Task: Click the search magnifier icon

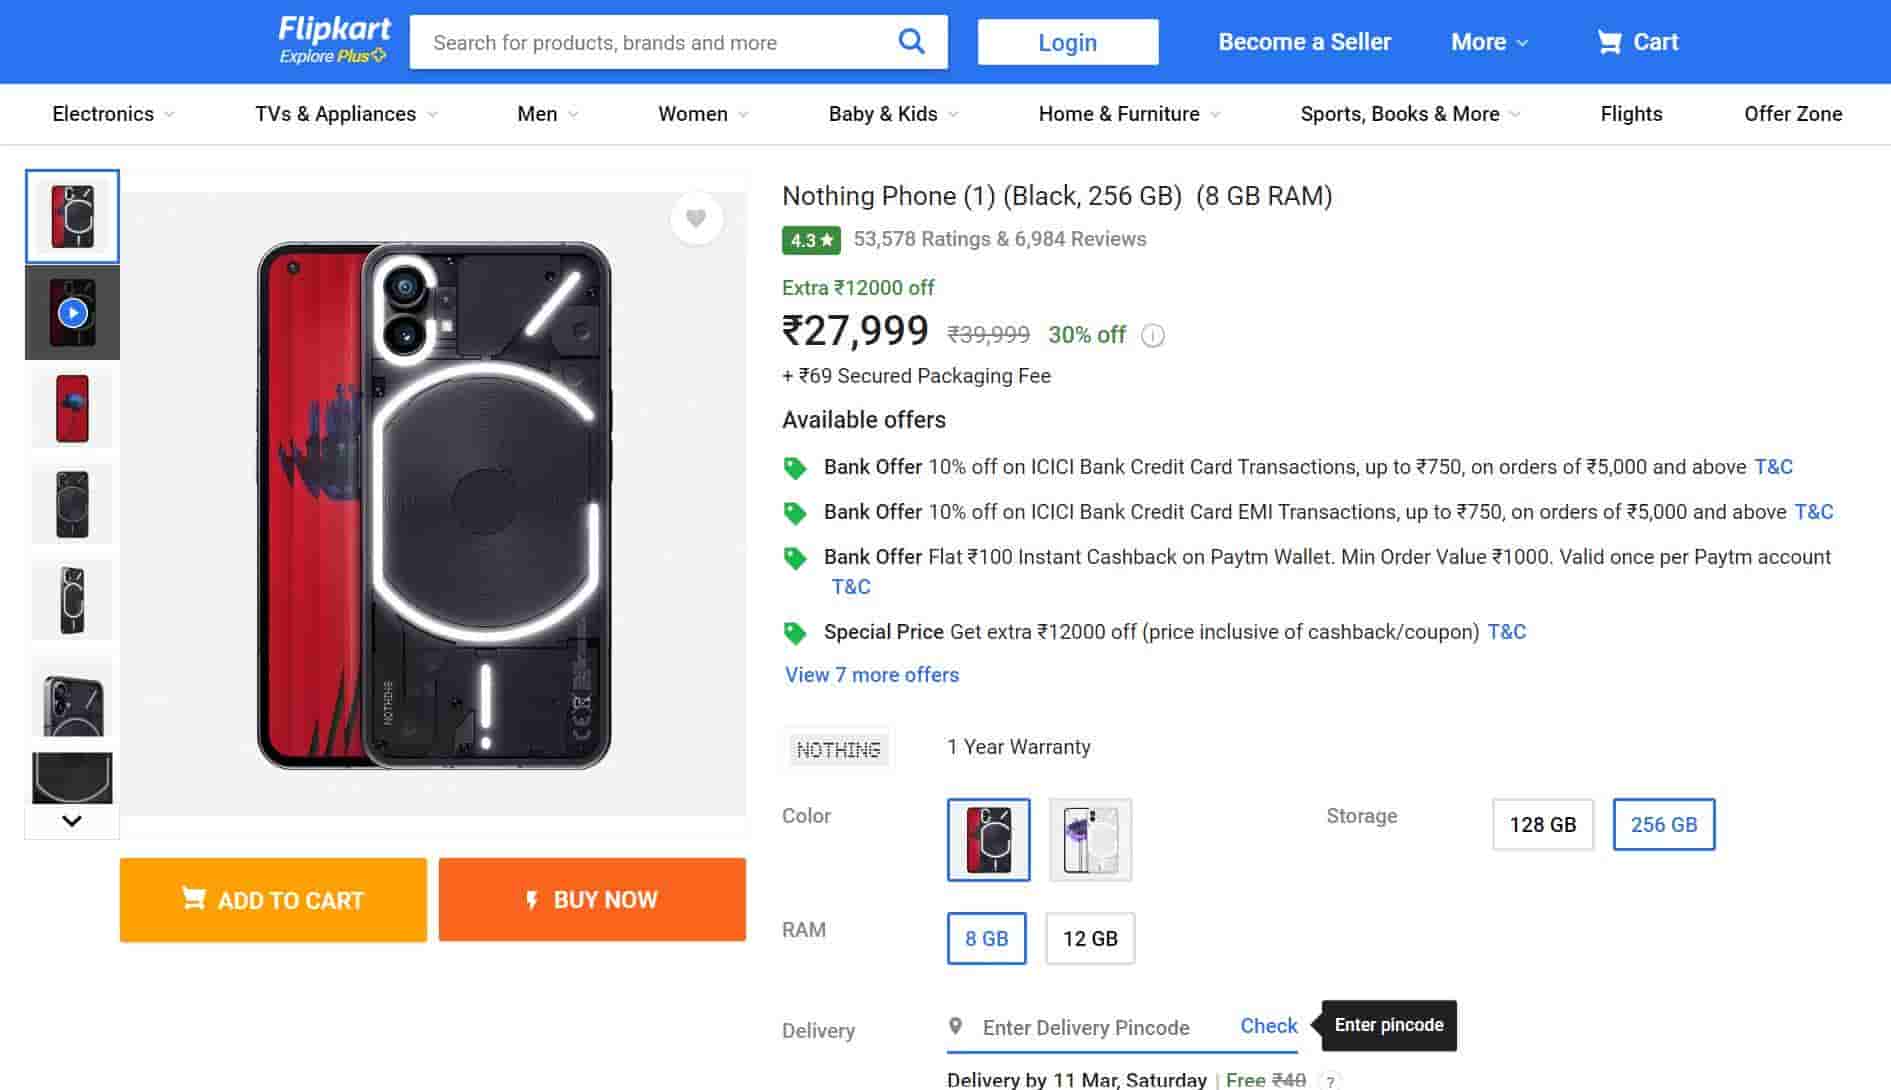Action: tap(911, 42)
